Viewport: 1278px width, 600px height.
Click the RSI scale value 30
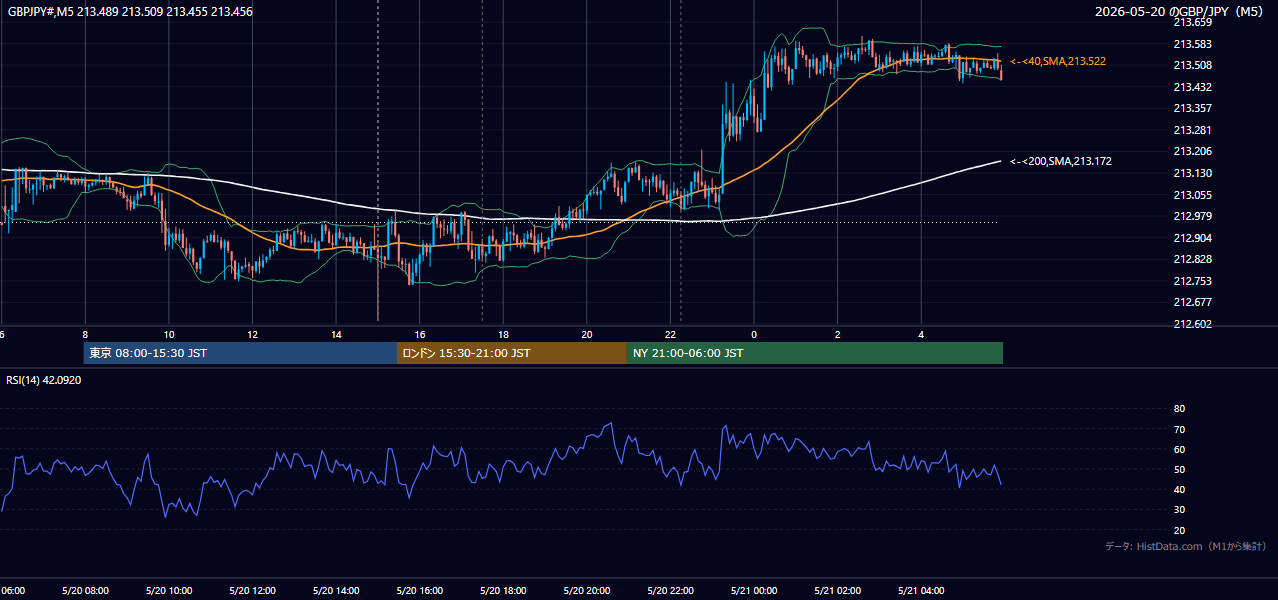point(1179,510)
